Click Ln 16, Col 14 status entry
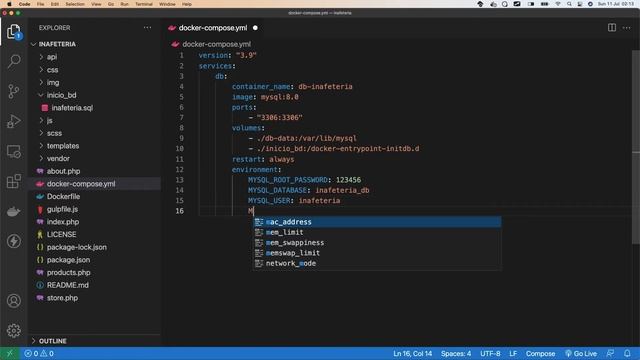 pyautogui.click(x=412, y=353)
